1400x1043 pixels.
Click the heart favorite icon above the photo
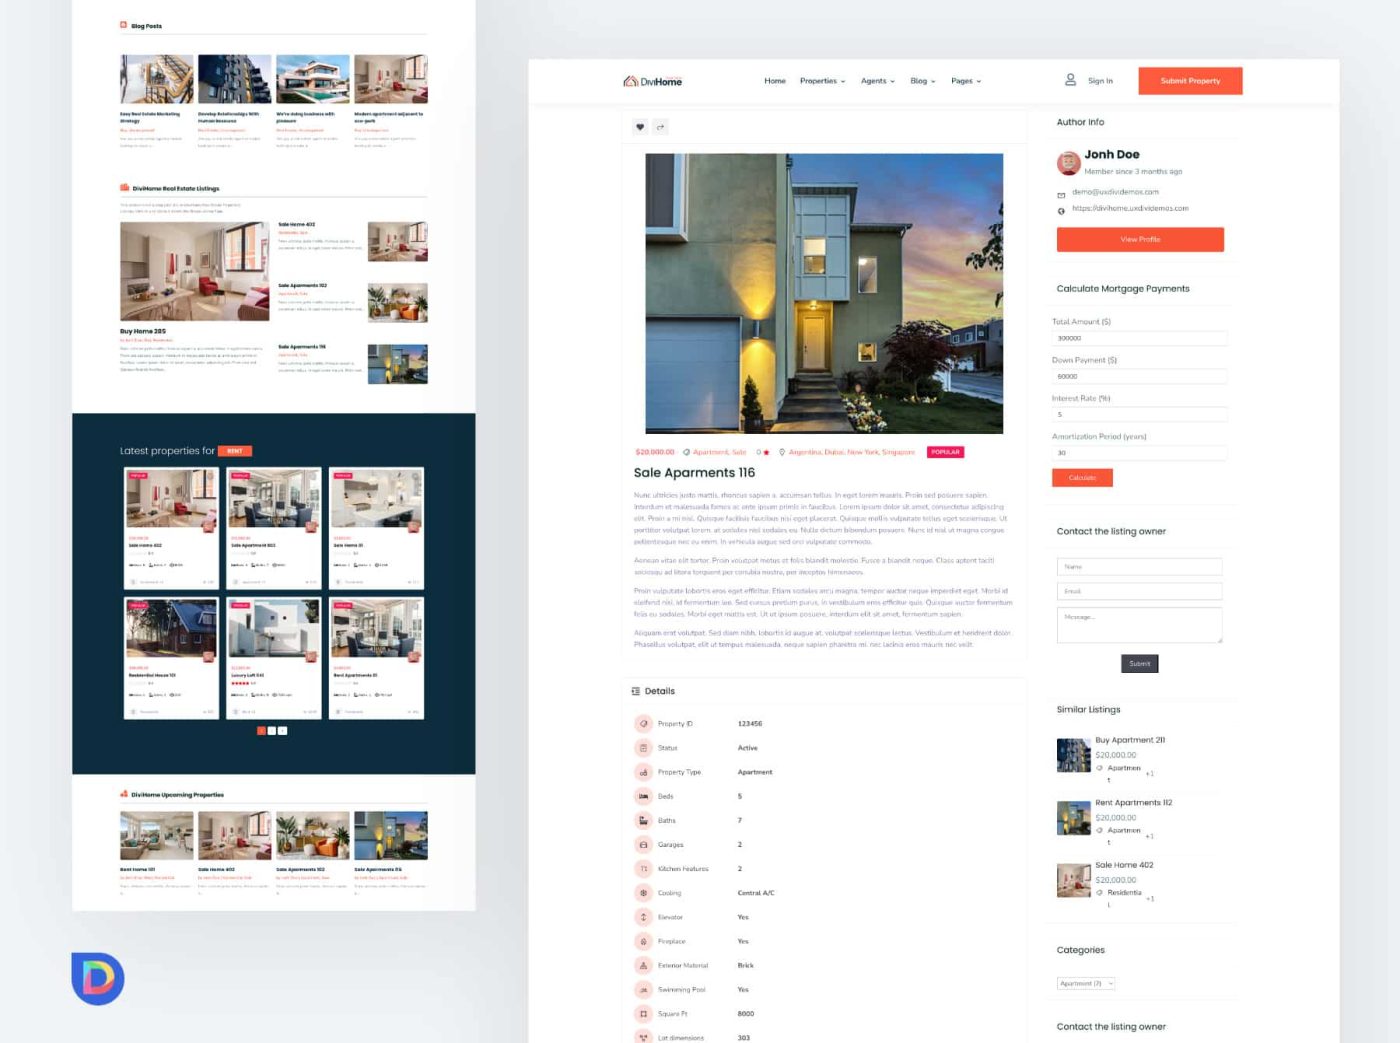tap(640, 127)
